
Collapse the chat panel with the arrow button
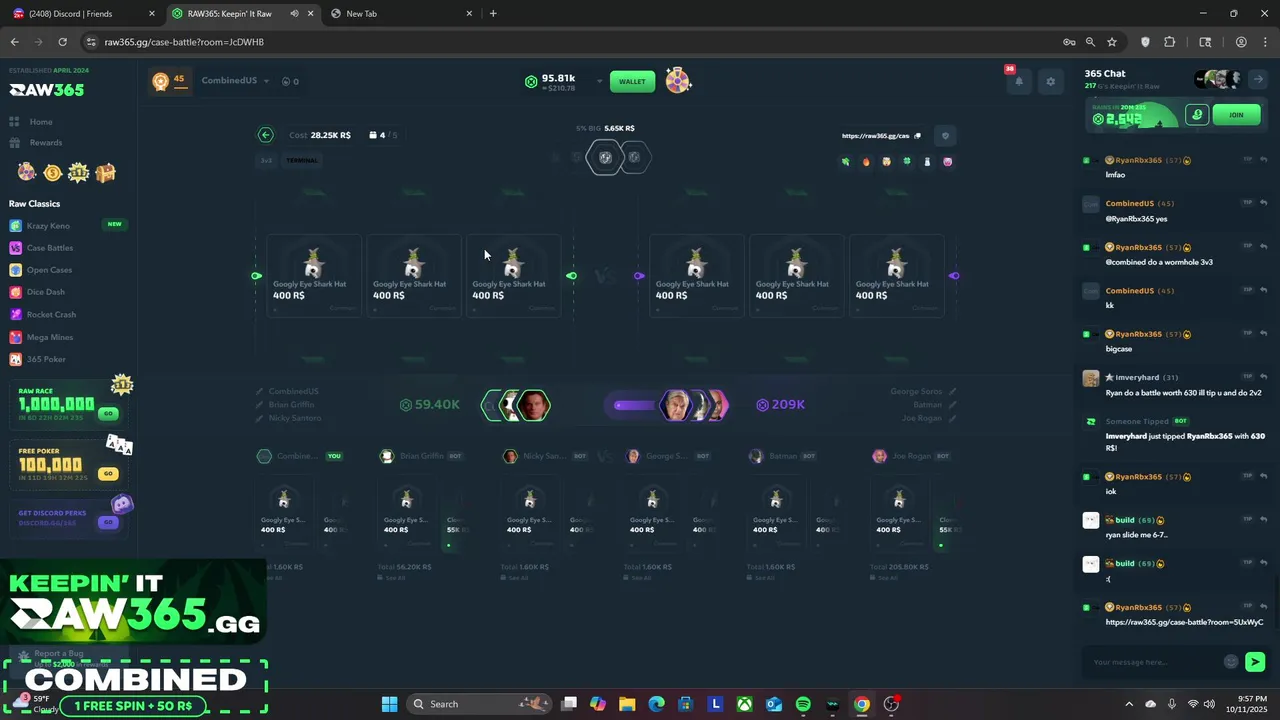(x=1259, y=80)
